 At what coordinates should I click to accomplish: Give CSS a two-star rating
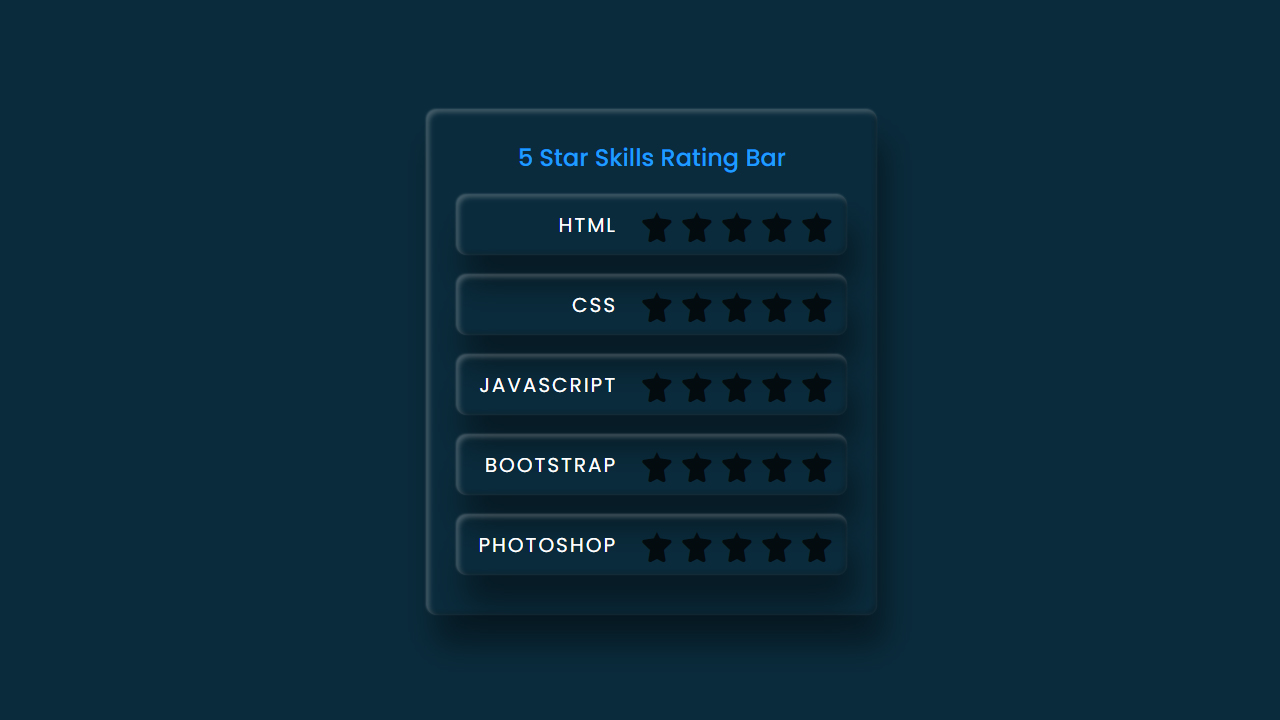(x=697, y=307)
